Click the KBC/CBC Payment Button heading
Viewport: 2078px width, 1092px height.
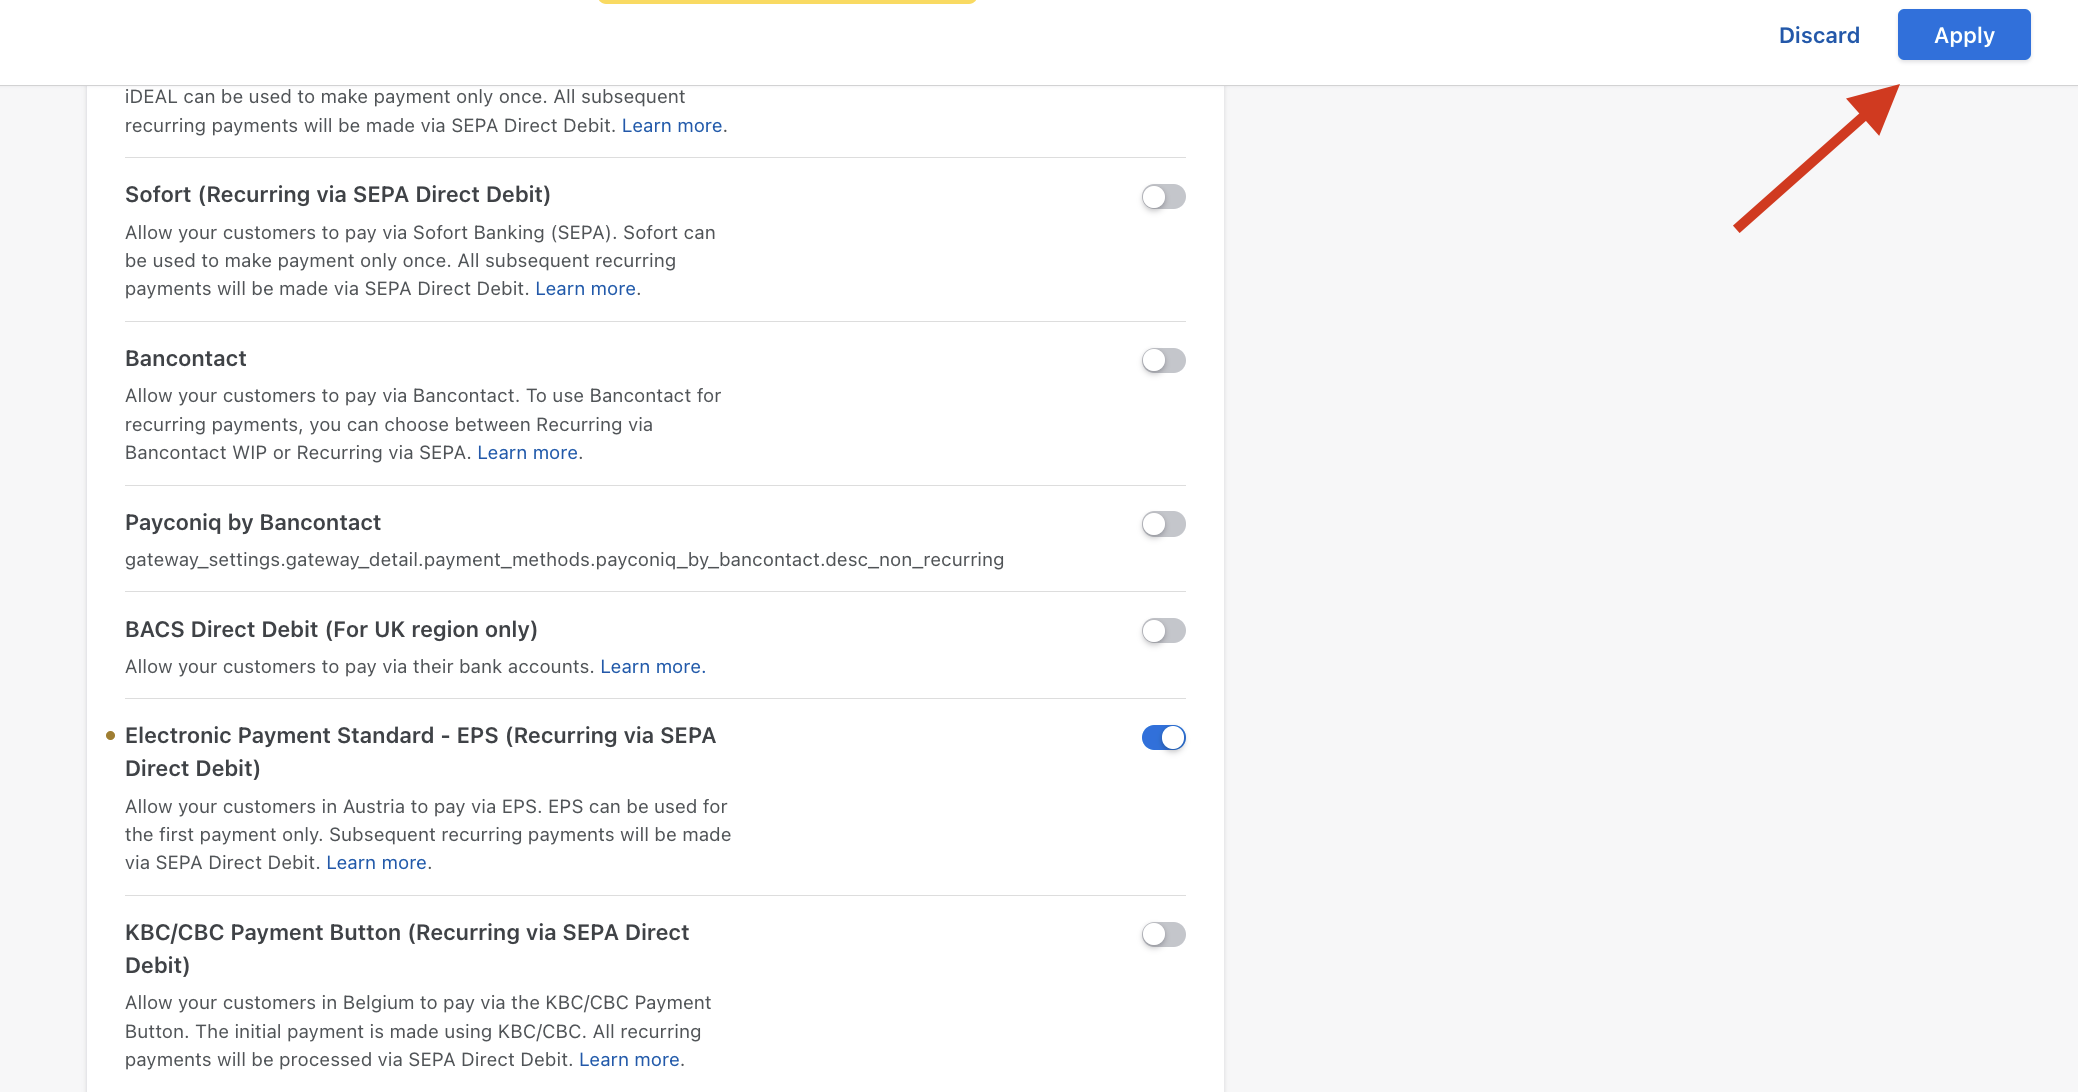[x=406, y=933]
